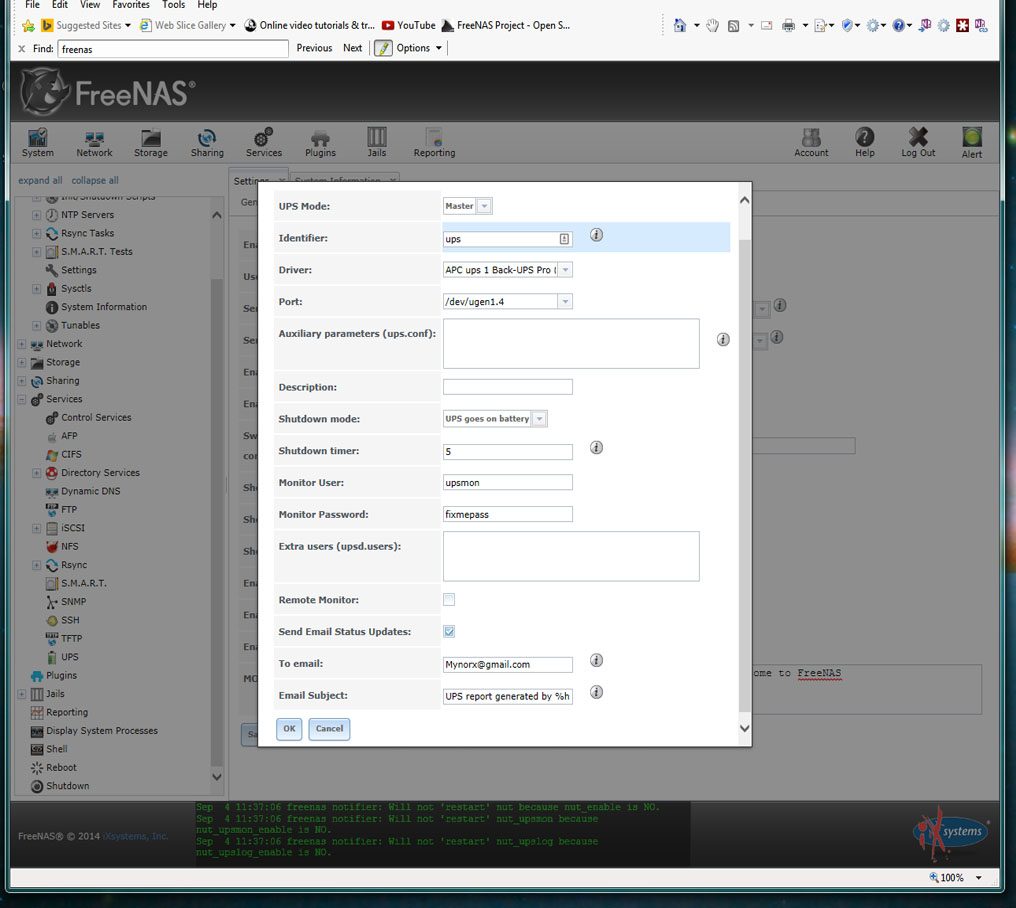The width and height of the screenshot is (1016, 908).
Task: Open the Sharing toolbar icon
Action: [x=207, y=143]
